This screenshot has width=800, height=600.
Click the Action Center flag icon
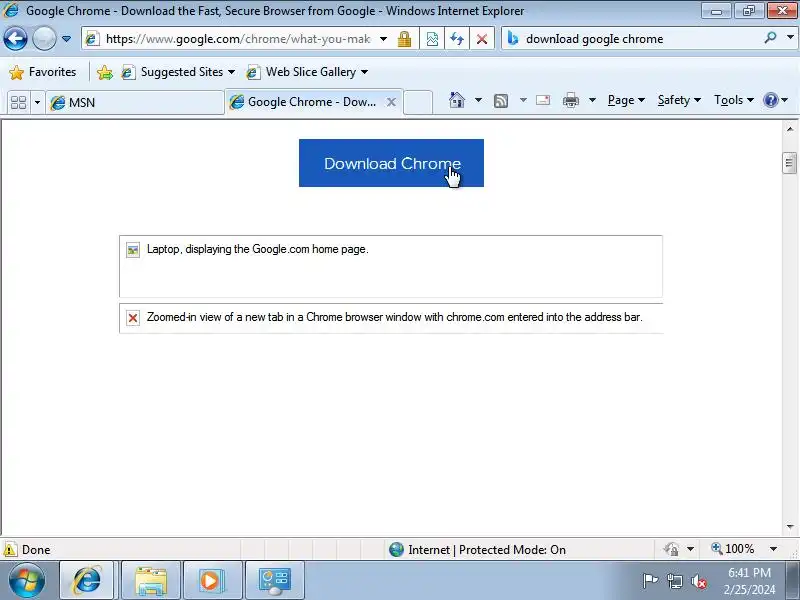click(x=650, y=581)
